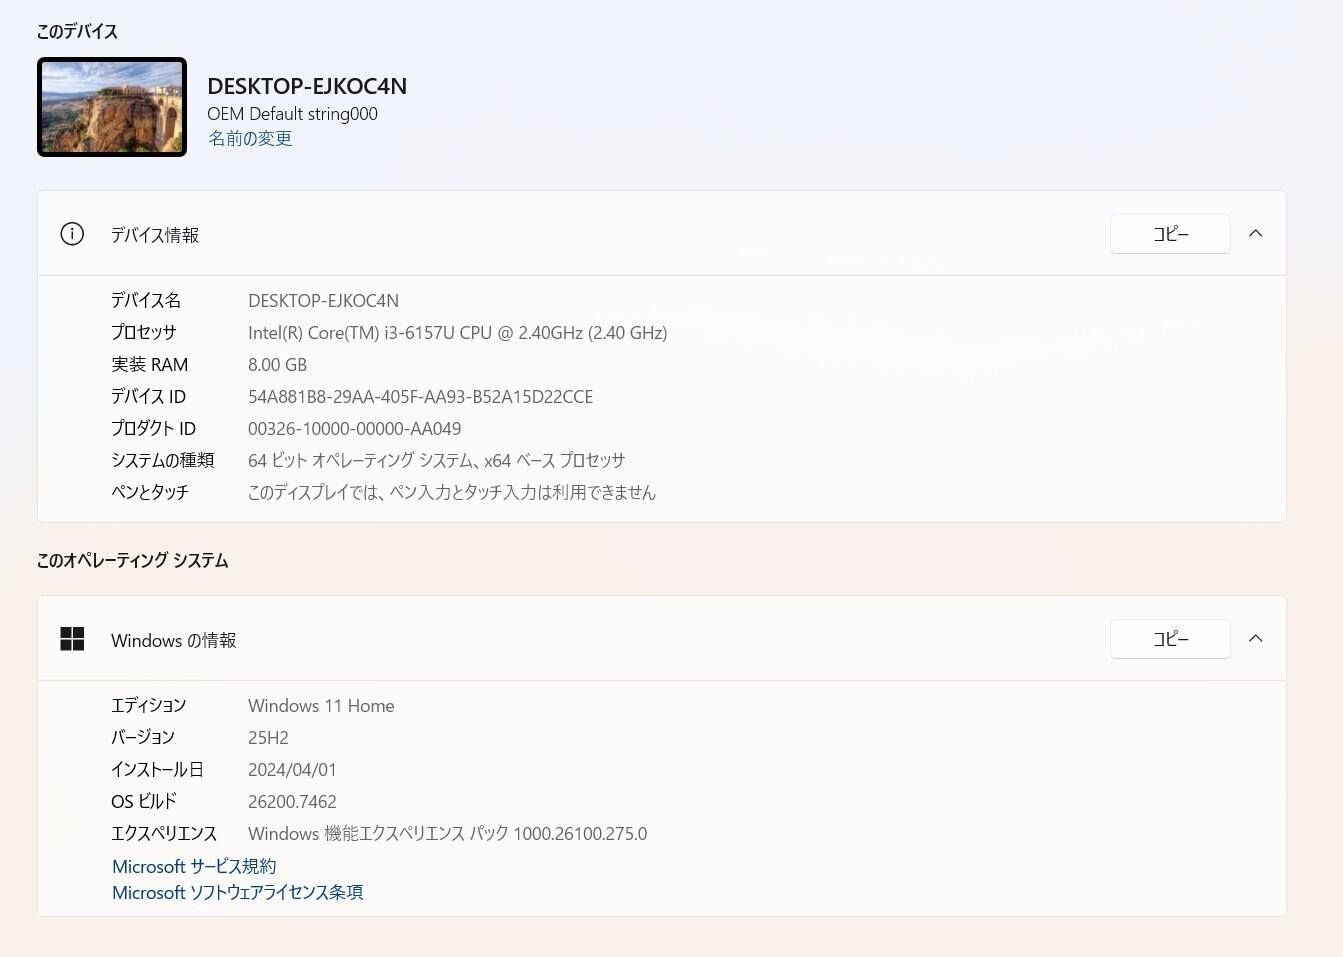Click the デバイス情報 section title
The width and height of the screenshot is (1343, 957).
pos(155,235)
